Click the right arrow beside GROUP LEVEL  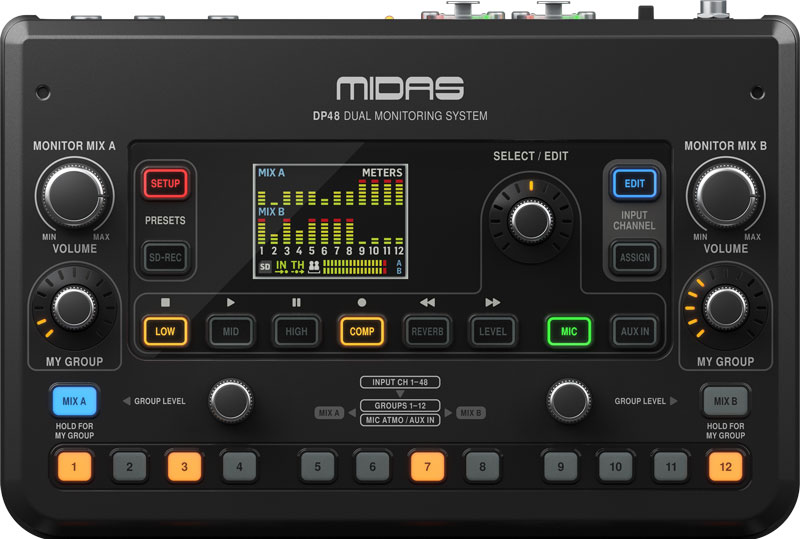coord(673,401)
